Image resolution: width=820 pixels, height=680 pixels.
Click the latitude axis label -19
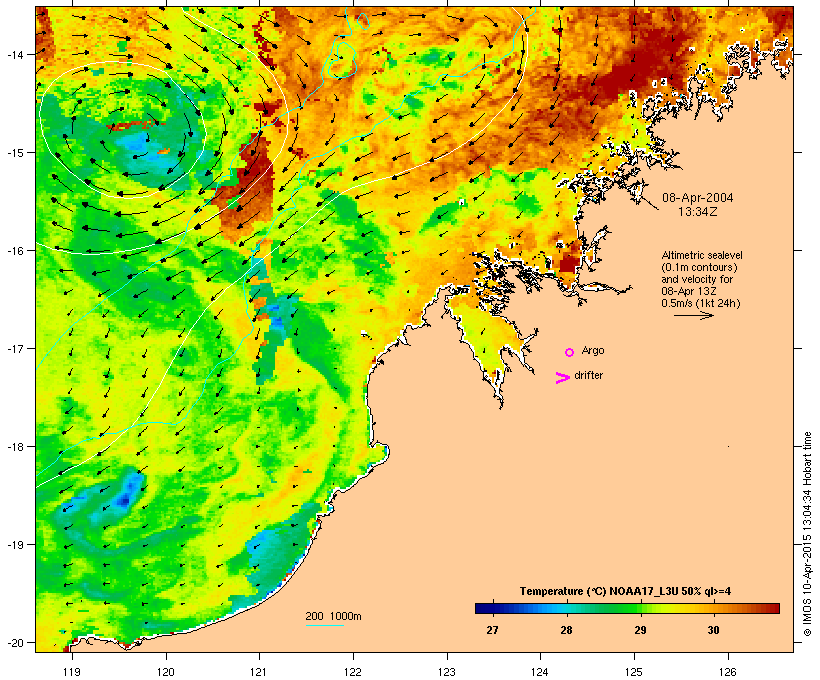pyautogui.click(x=15, y=545)
